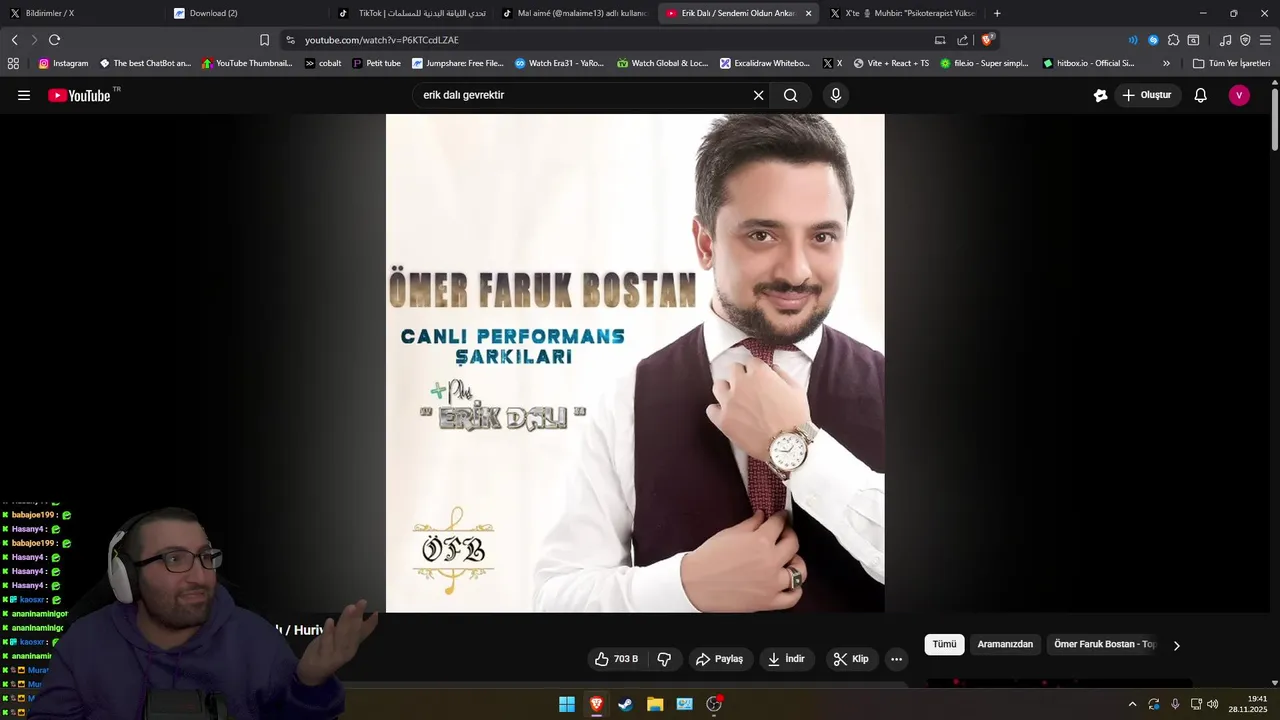Click the video player album artwork
The width and height of the screenshot is (1280, 720).
[635, 363]
